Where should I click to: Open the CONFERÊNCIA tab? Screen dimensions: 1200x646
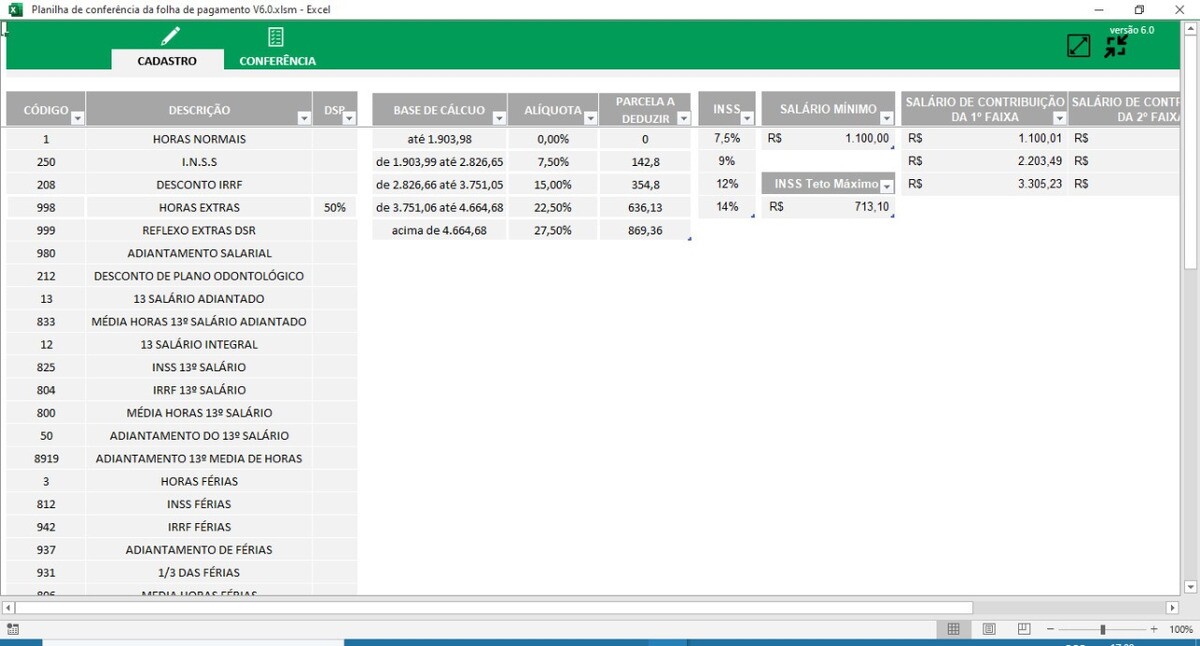point(277,60)
